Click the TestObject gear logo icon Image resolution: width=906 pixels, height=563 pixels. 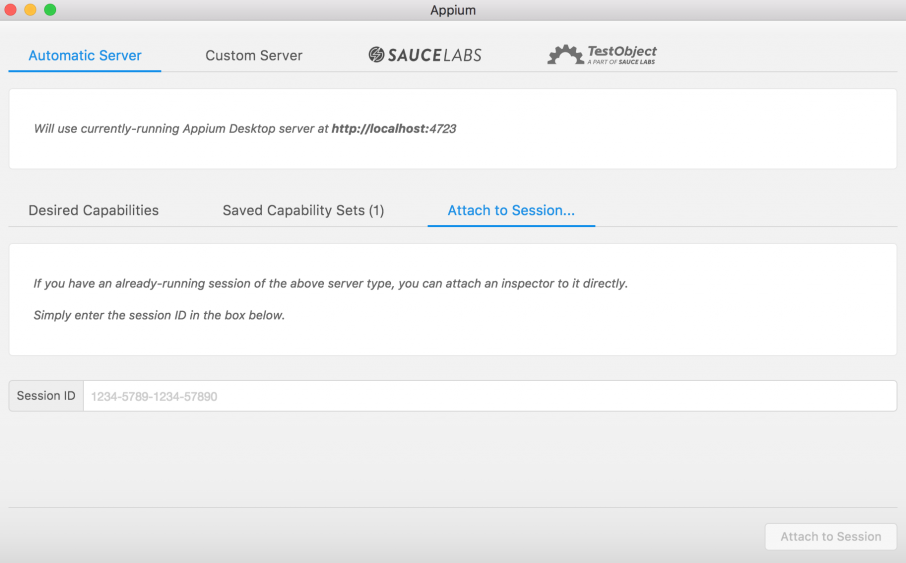coord(565,55)
